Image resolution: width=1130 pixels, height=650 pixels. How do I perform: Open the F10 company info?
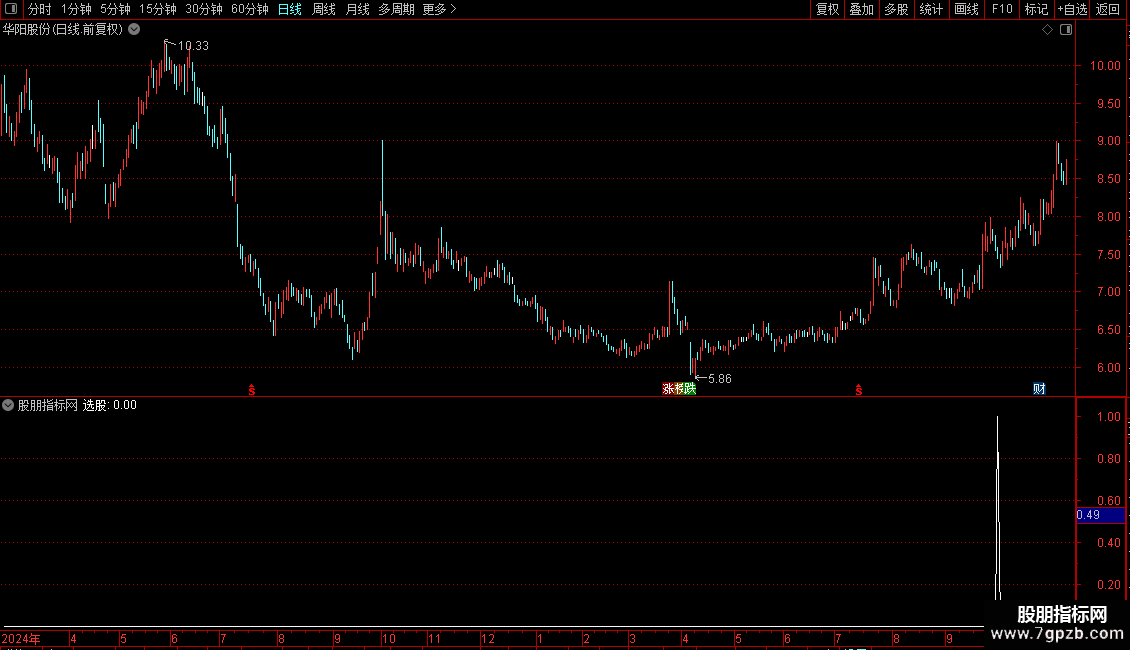(x=1002, y=9)
